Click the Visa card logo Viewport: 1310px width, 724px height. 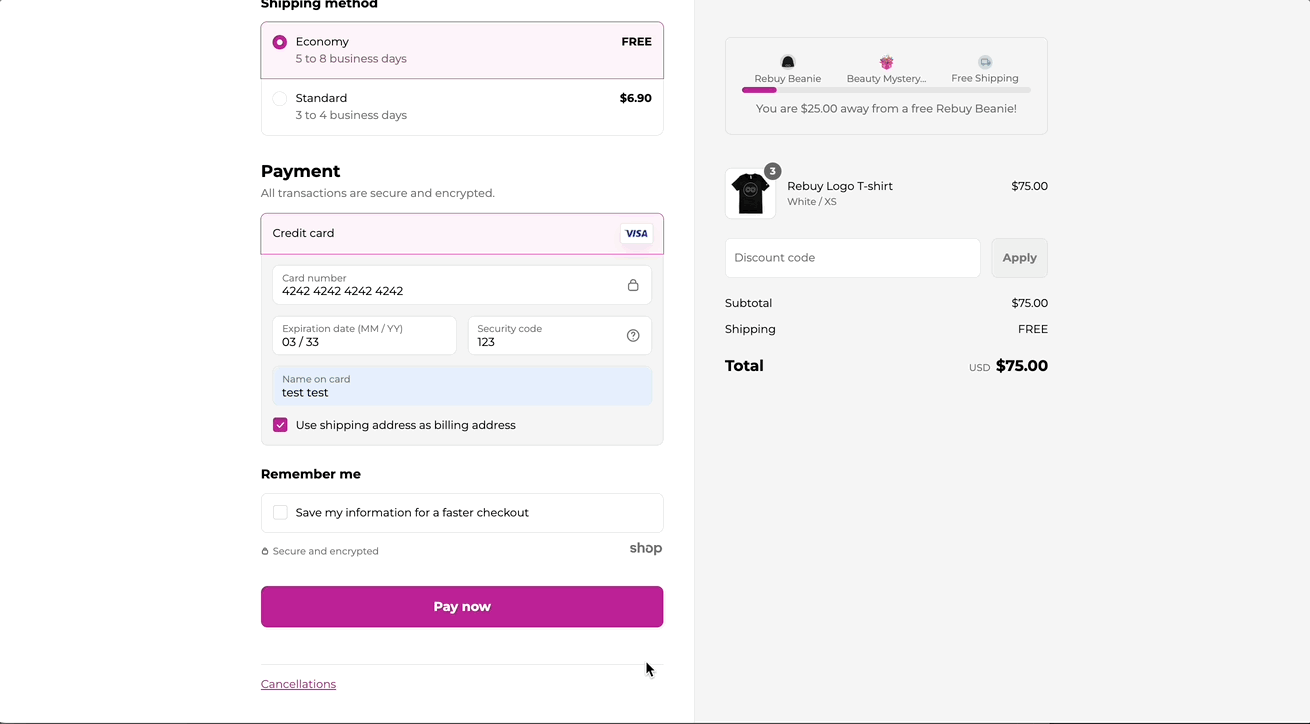click(x=636, y=233)
